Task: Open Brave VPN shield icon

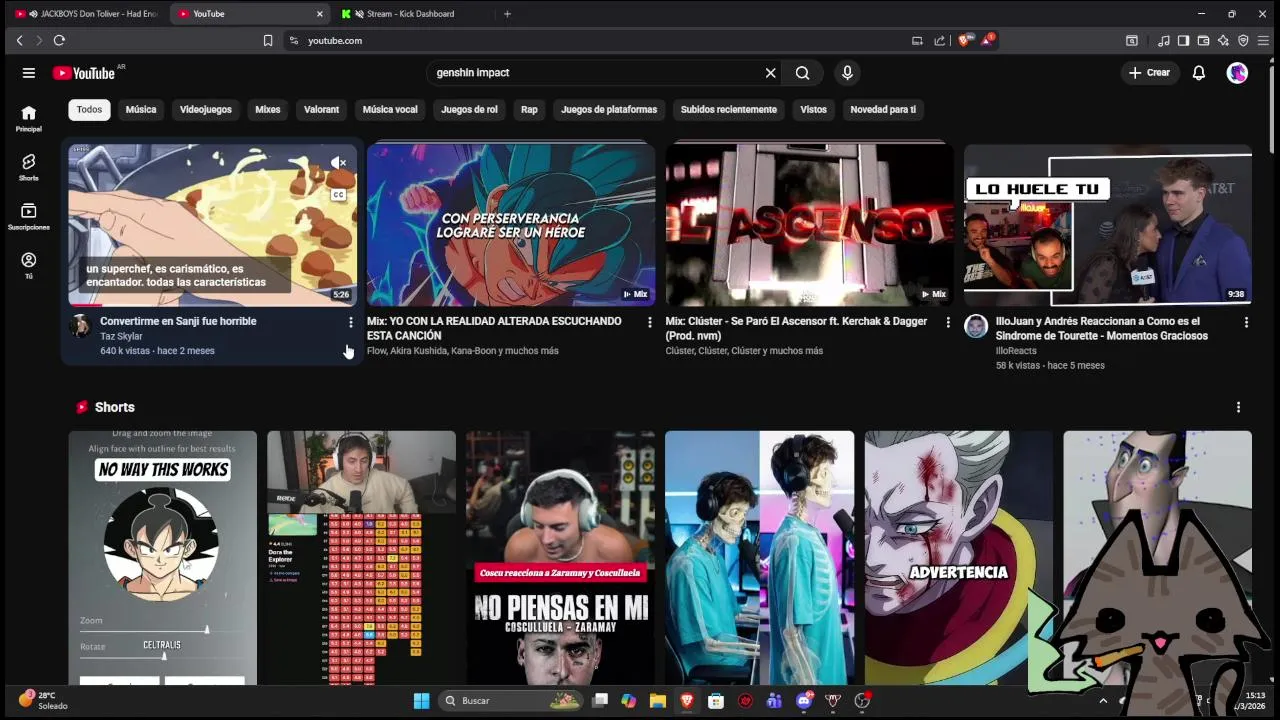Action: (x=1243, y=40)
